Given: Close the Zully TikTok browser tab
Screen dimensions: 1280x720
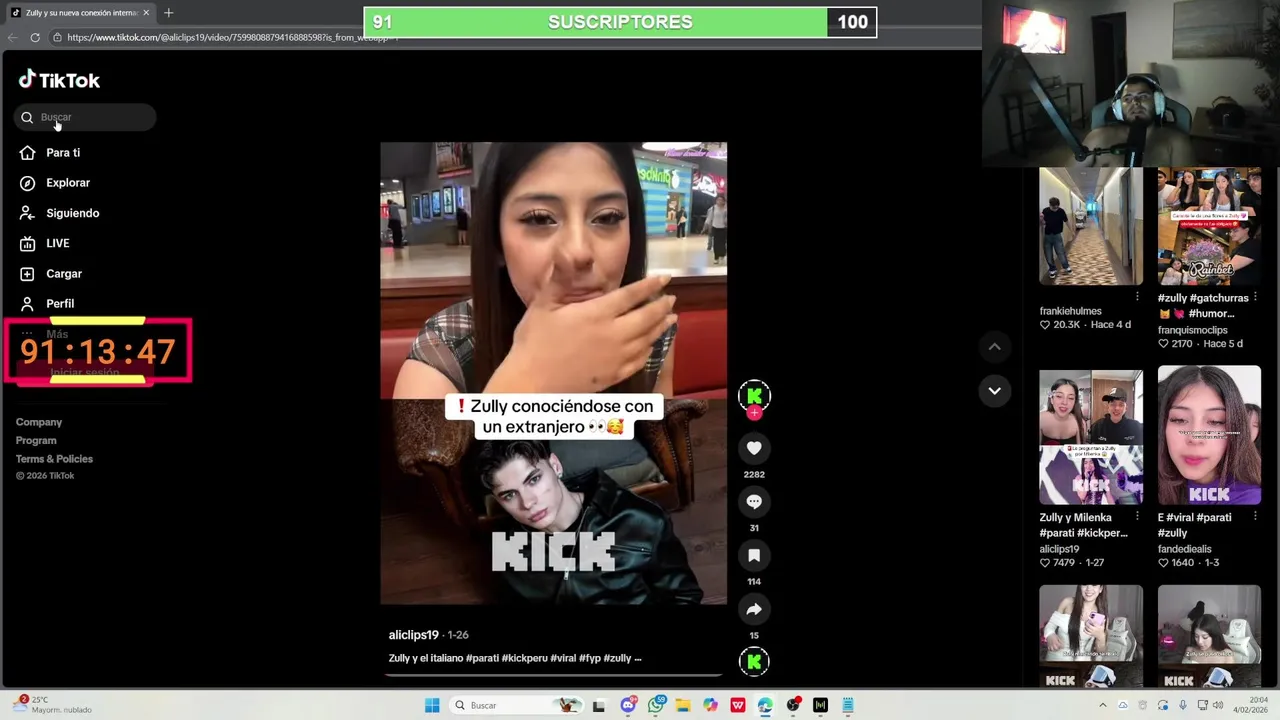Looking at the screenshot, I should [146, 13].
